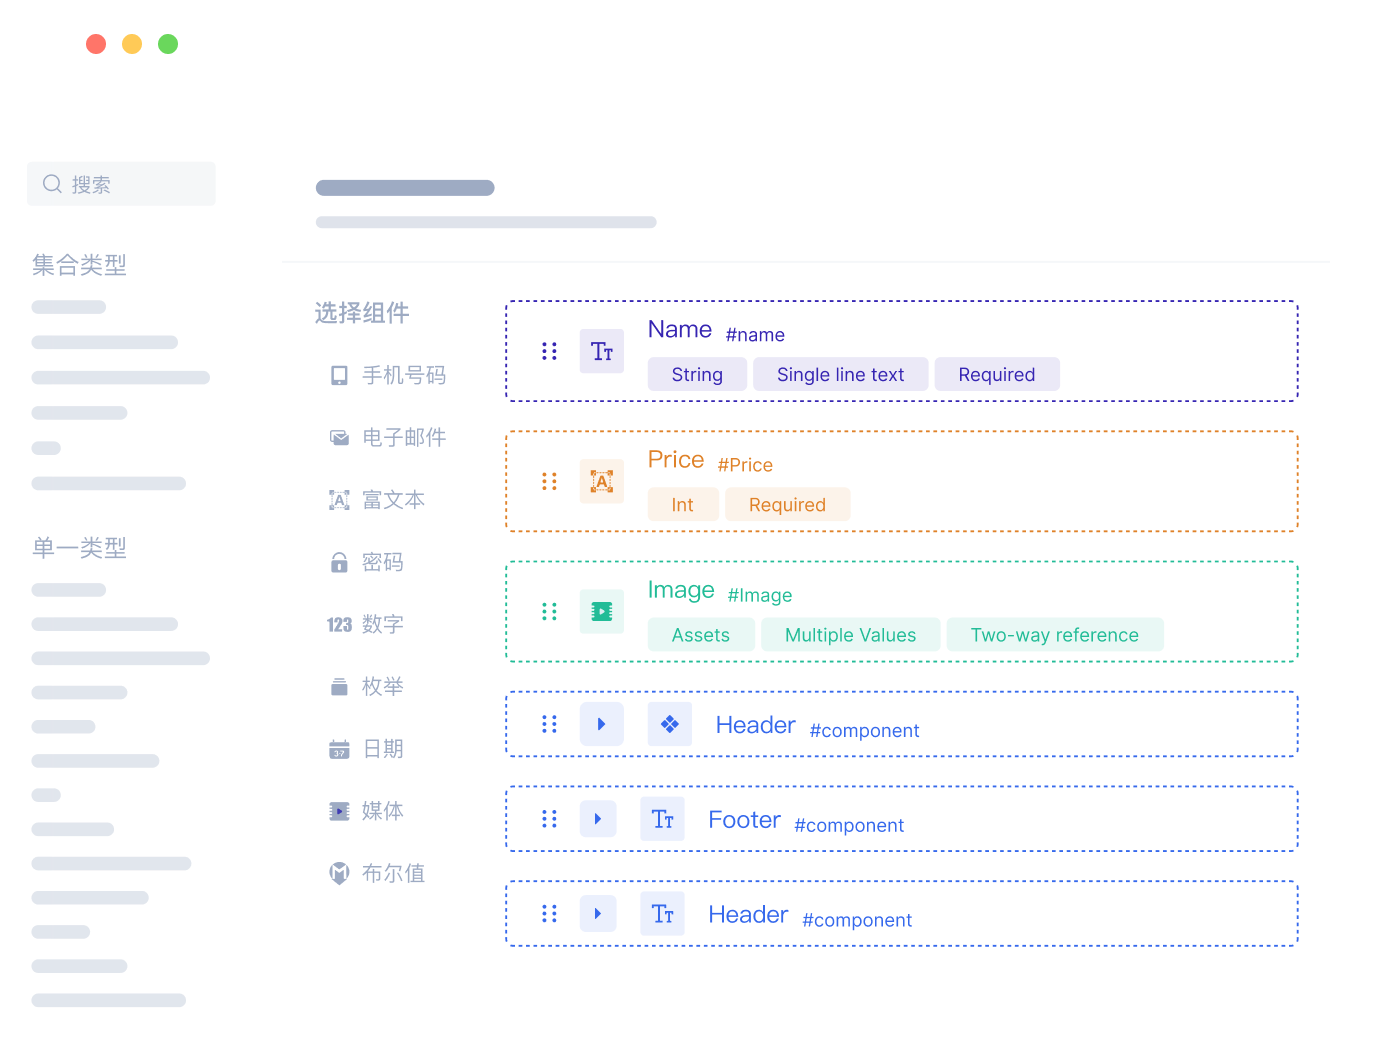Viewport: 1391px width, 1058px height.
Task: Select the 数字 component
Action: 366,625
